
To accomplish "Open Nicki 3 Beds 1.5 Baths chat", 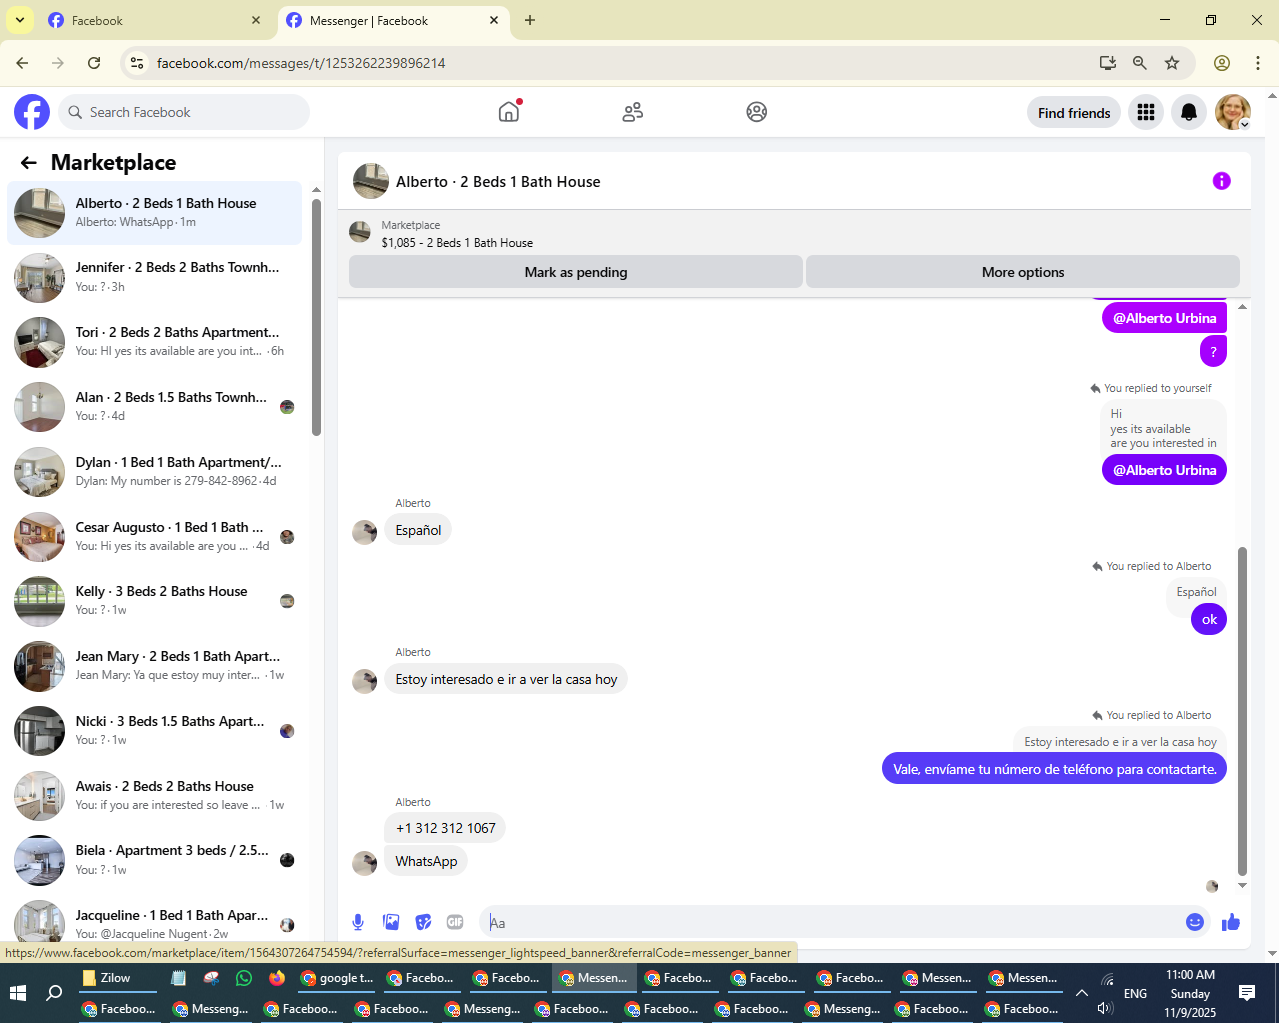I will coord(154,731).
